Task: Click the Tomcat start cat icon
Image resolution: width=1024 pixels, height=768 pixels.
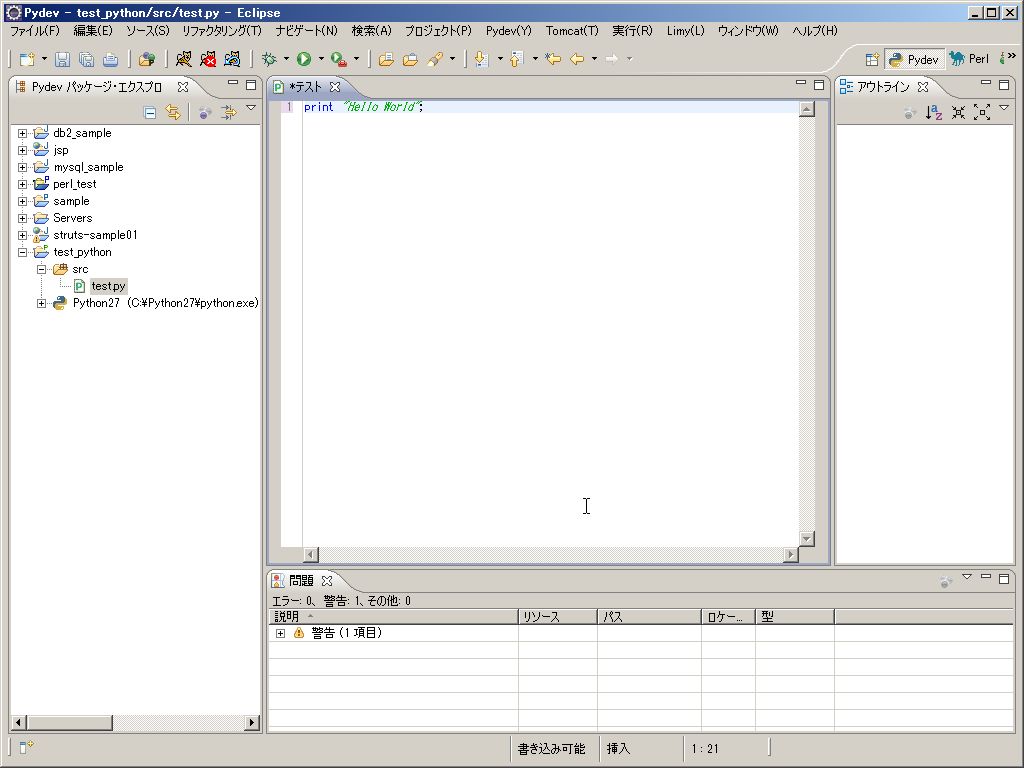Action: click(x=184, y=59)
